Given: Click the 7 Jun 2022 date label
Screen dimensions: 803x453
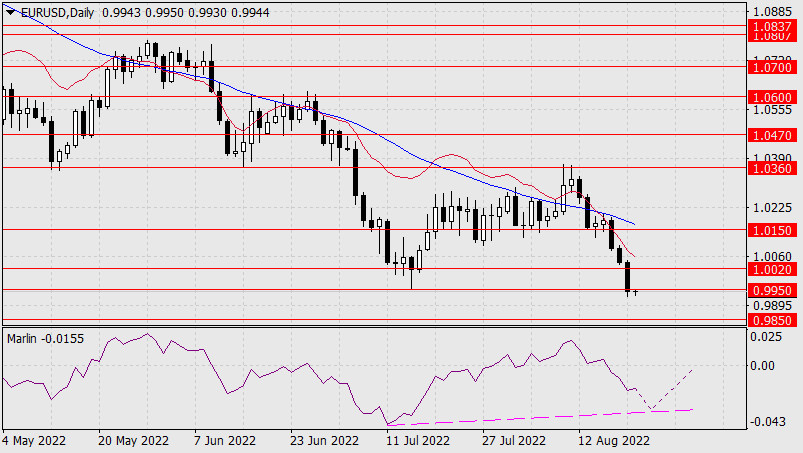Looking at the screenshot, I should (x=225, y=441).
